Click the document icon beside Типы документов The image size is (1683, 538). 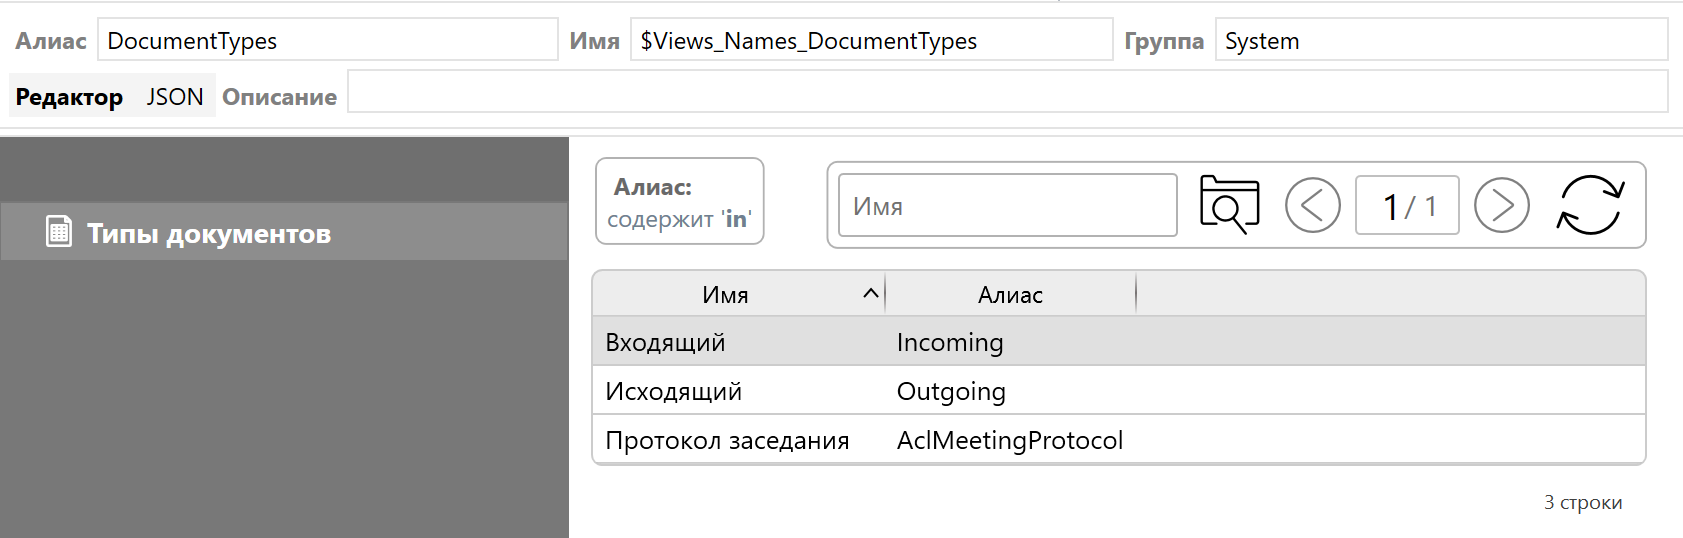point(59,232)
